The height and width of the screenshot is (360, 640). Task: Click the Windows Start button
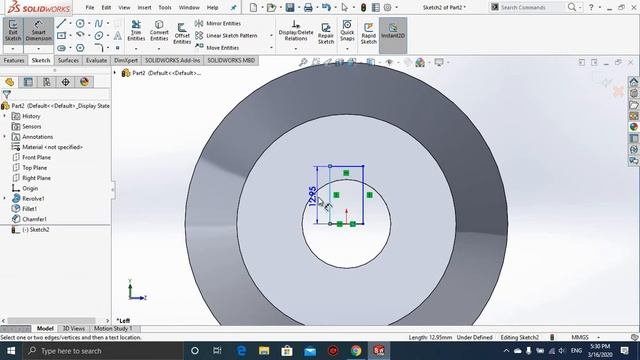click(11, 351)
